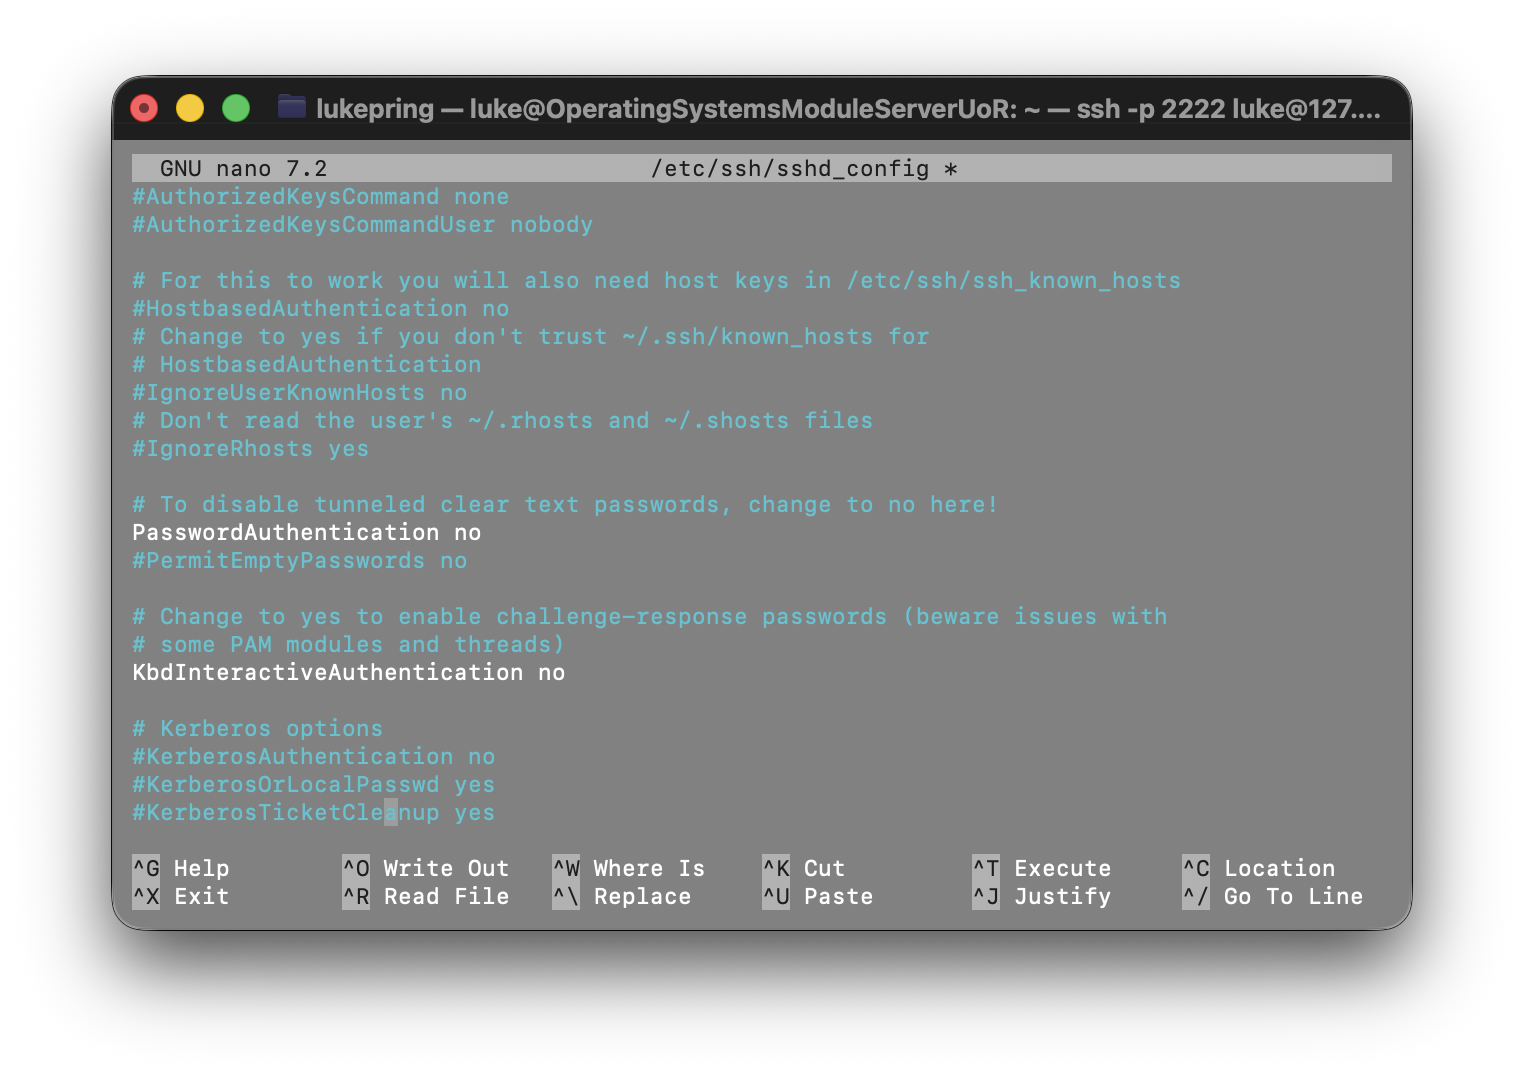This screenshot has height=1078, width=1524.
Task: Click the red close window button
Action: pos(145,108)
